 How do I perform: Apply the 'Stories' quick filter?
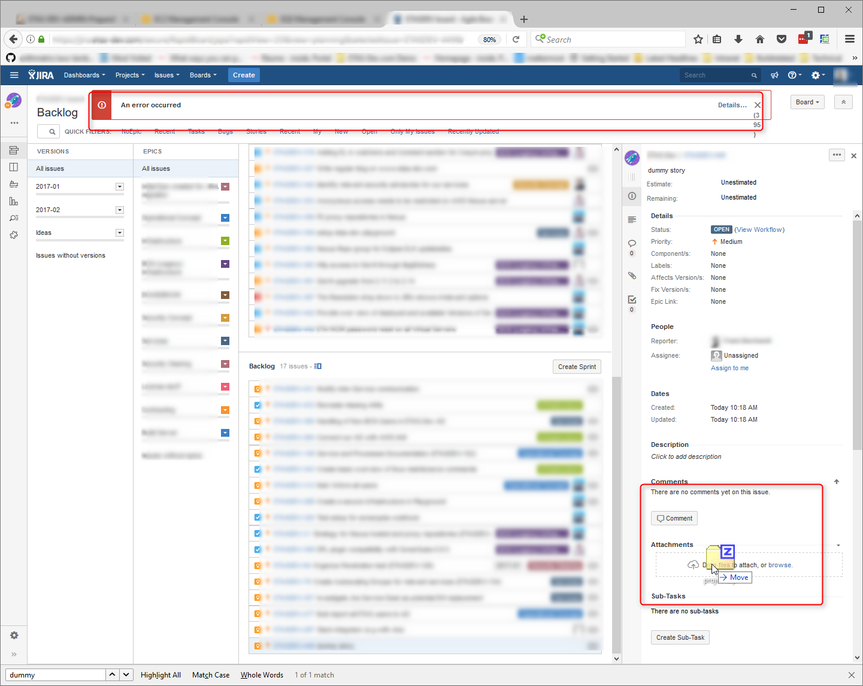[256, 132]
